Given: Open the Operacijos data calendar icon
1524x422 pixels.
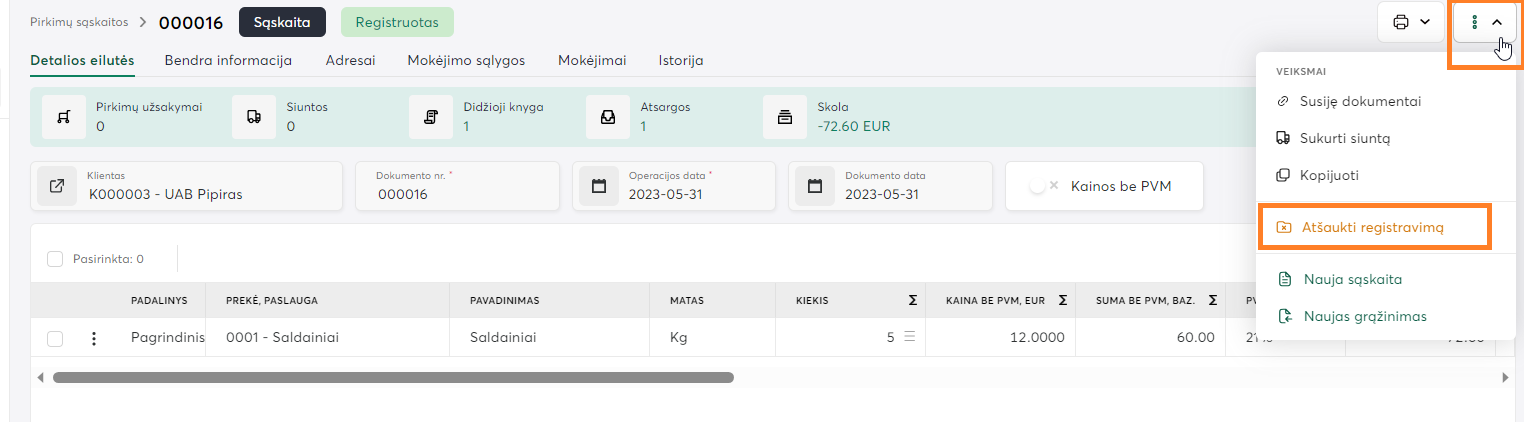Looking at the screenshot, I should [599, 186].
